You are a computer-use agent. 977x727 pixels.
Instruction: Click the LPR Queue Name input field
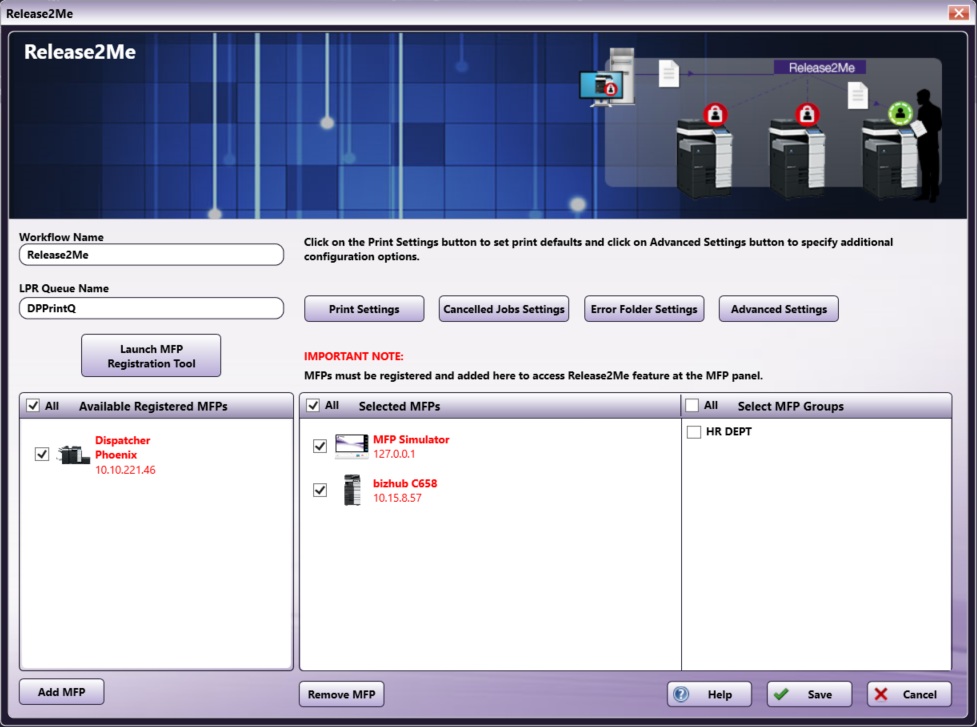pos(151,308)
